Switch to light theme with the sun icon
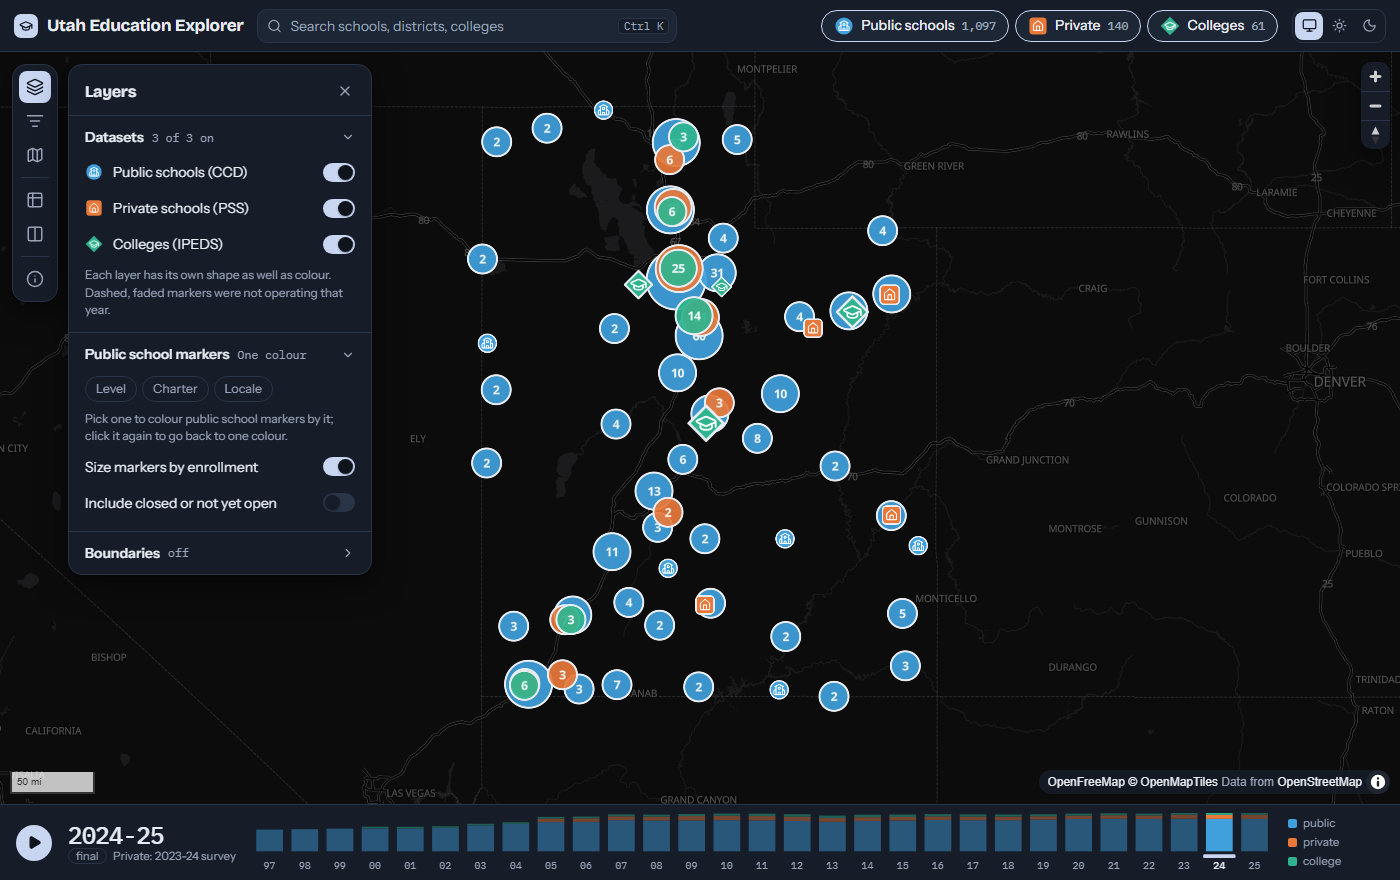 [1340, 26]
